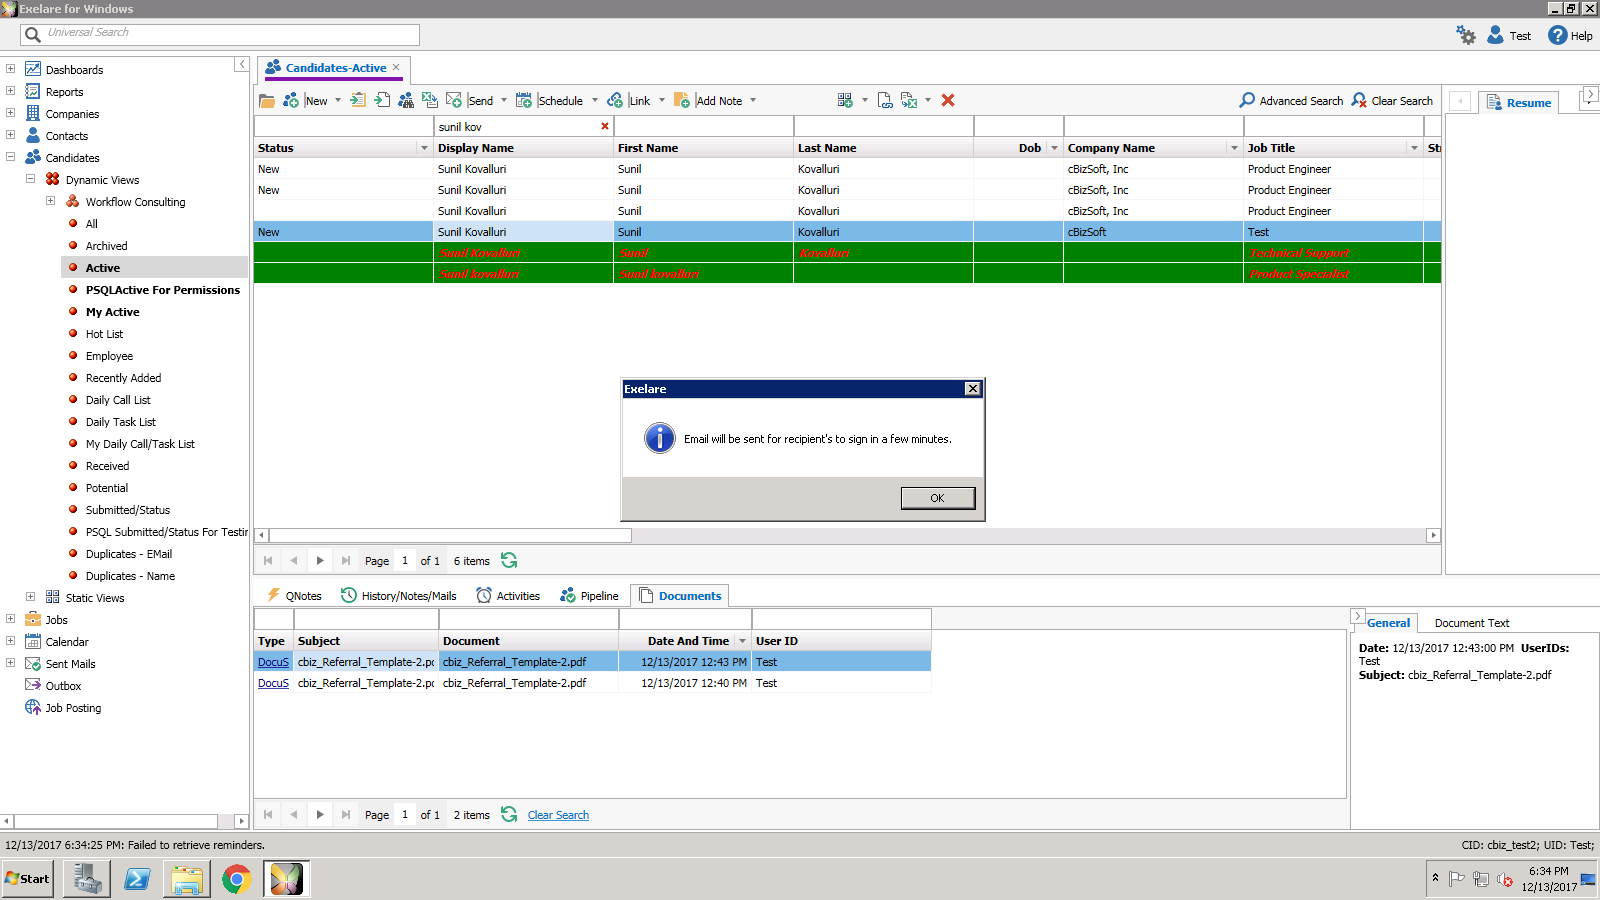The height and width of the screenshot is (900, 1600).
Task: Click the Schedule calendar icon
Action: coord(524,101)
